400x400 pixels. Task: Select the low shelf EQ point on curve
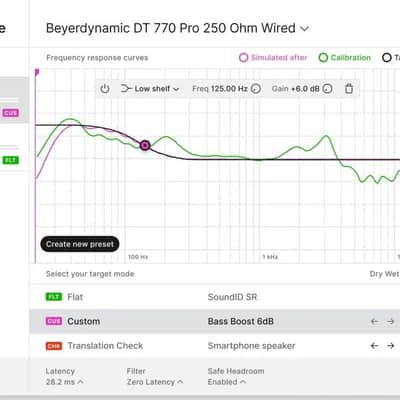[145, 145]
